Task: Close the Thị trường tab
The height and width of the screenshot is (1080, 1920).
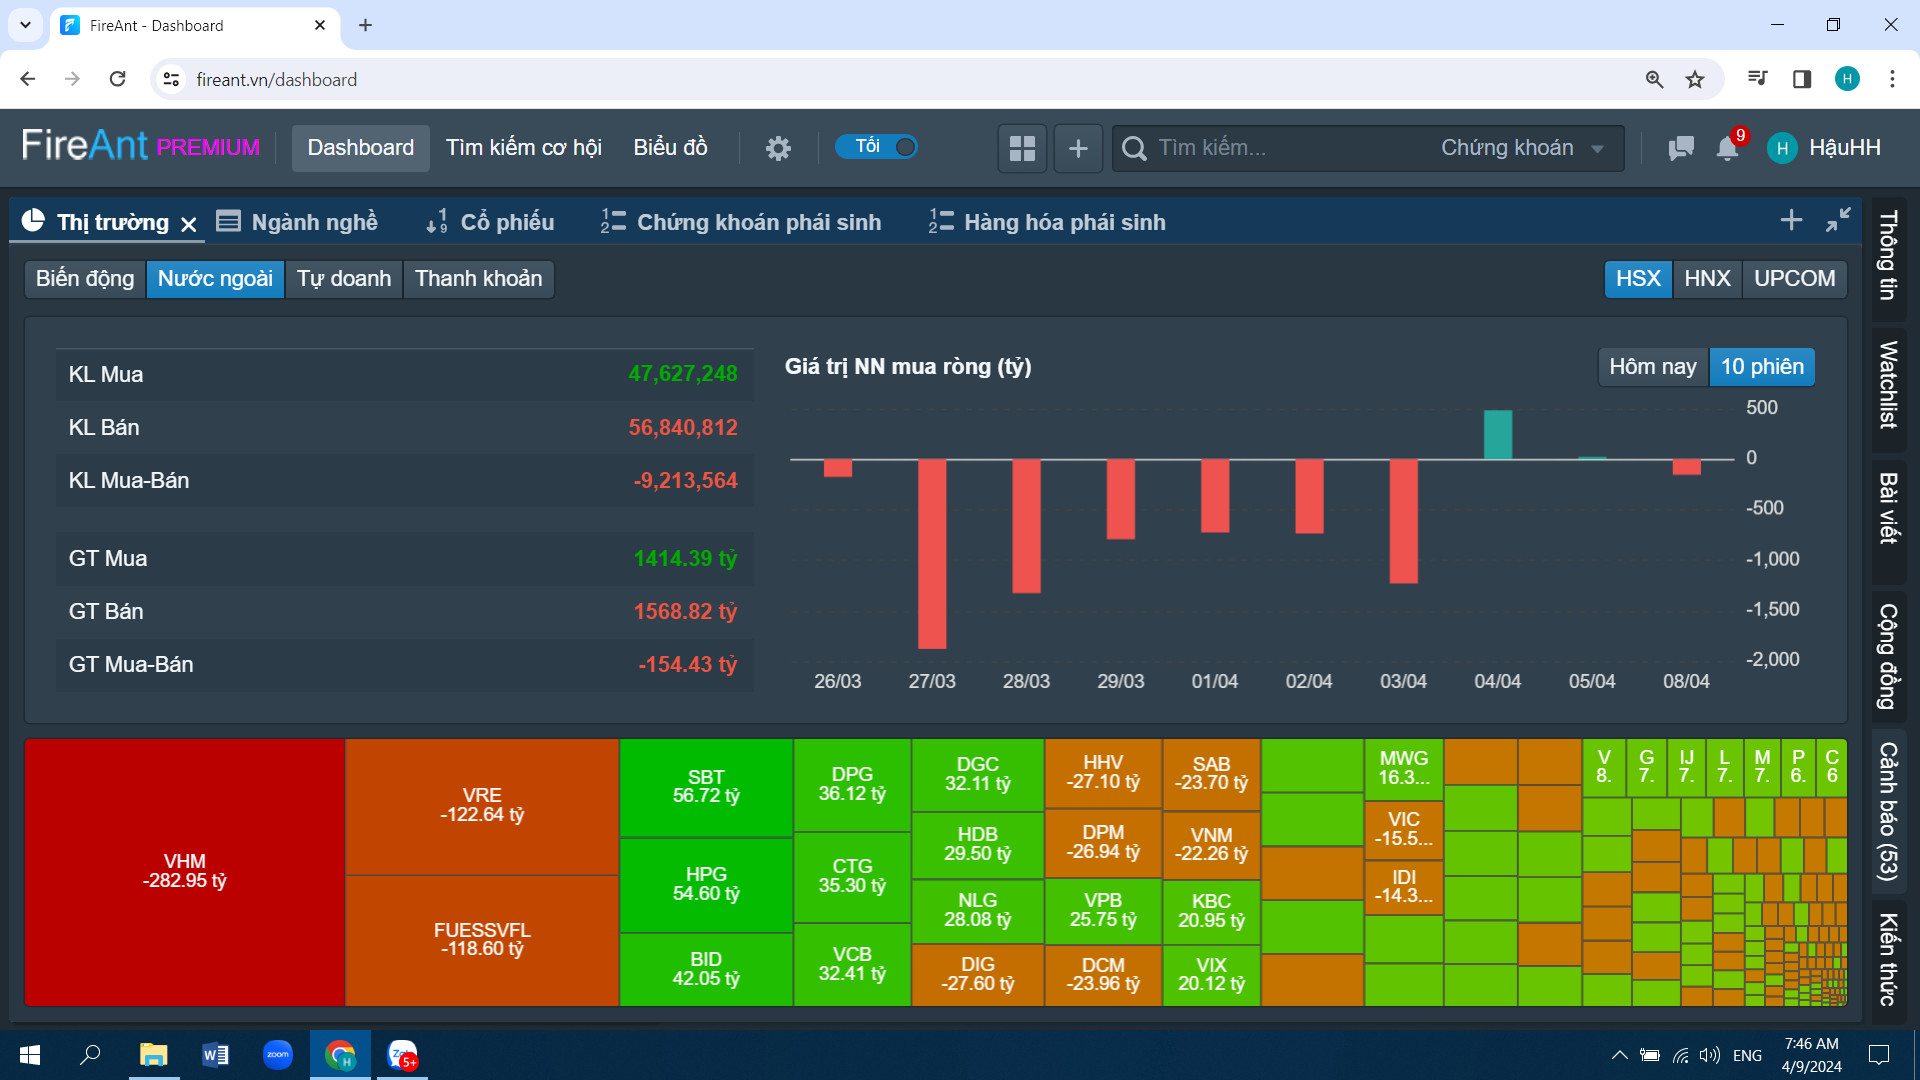Action: click(189, 224)
